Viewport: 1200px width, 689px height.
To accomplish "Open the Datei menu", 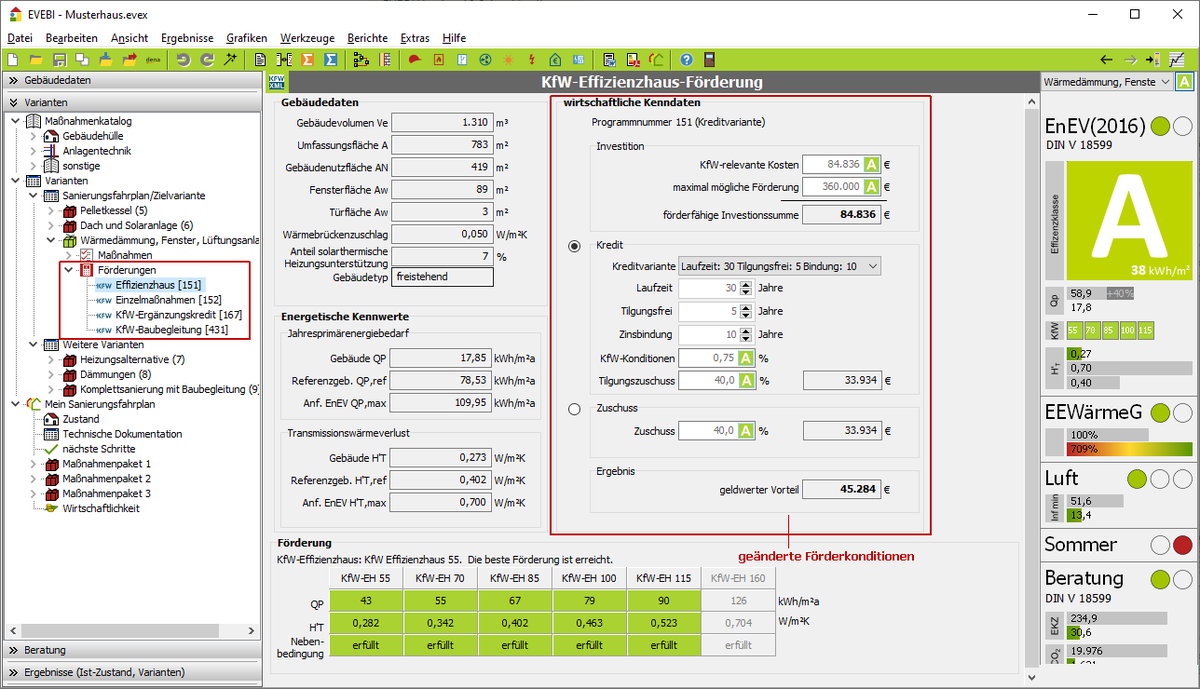I will click(20, 38).
